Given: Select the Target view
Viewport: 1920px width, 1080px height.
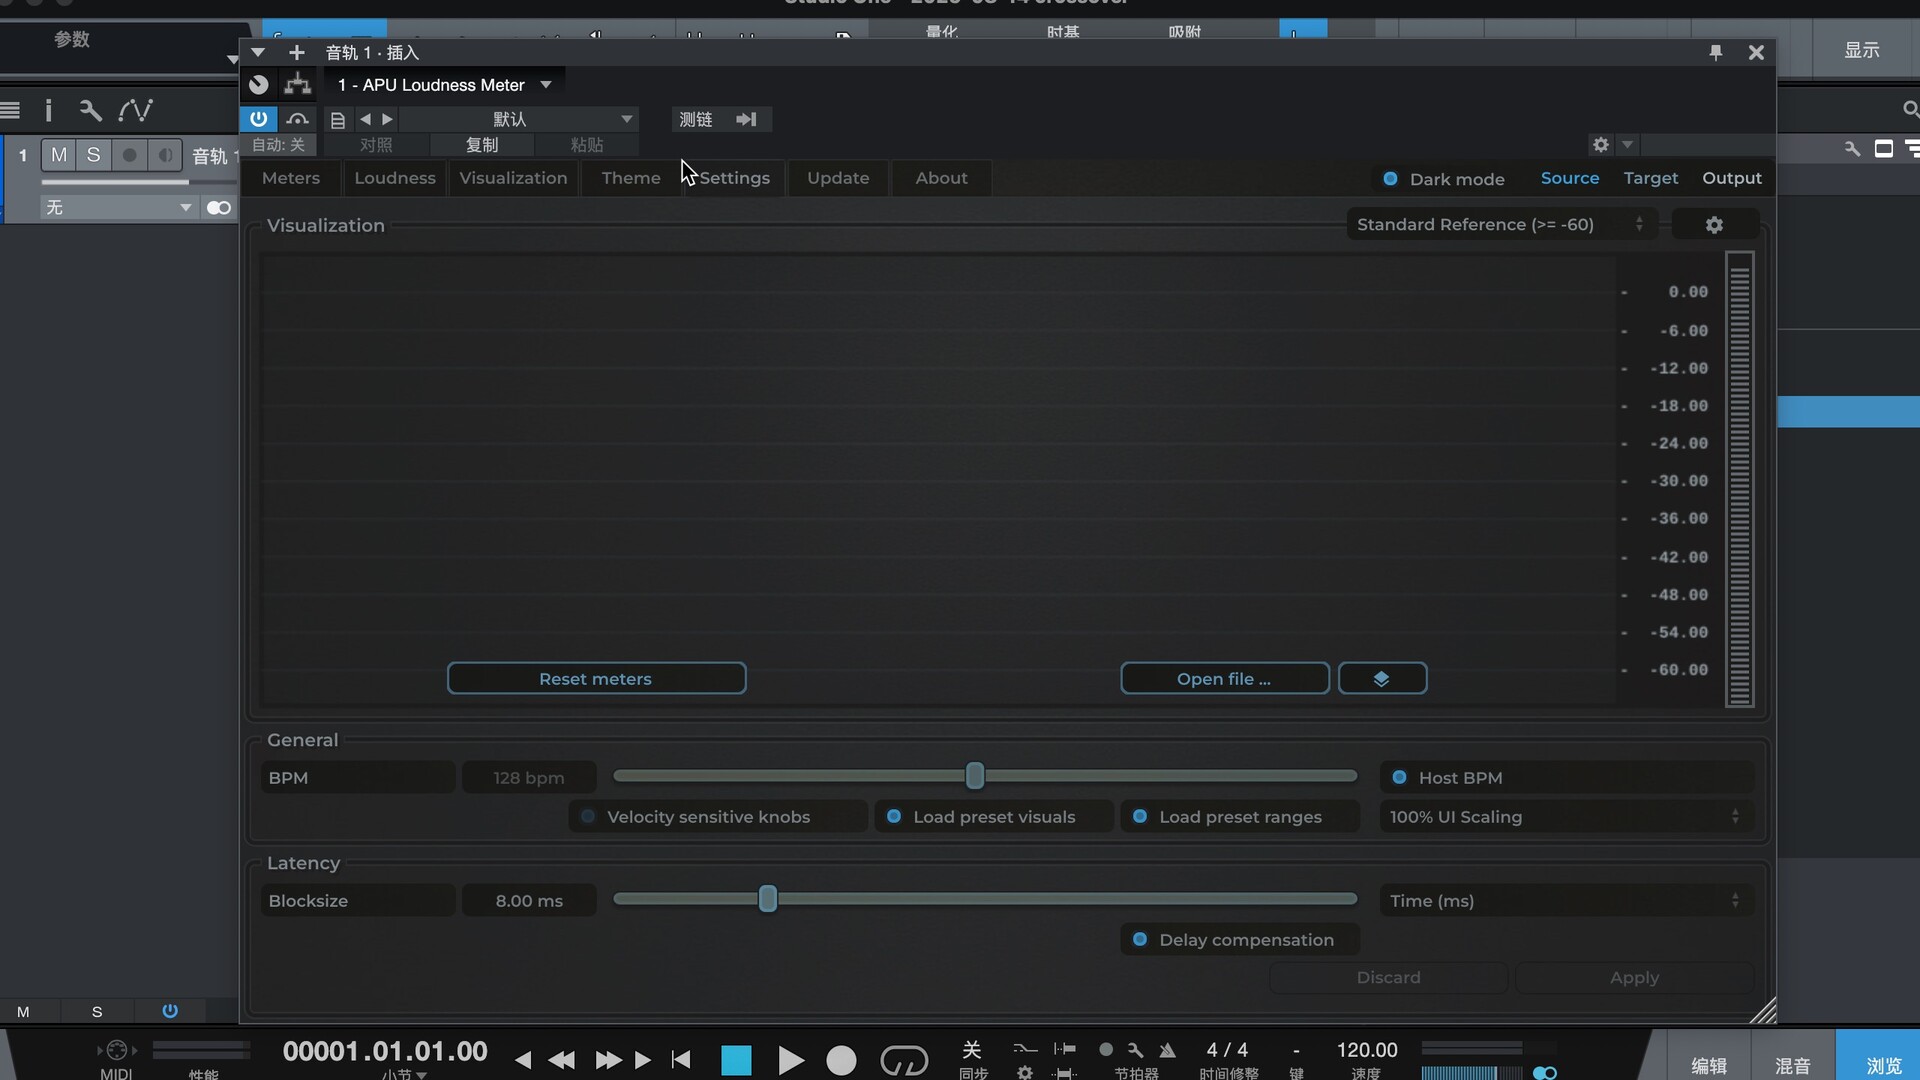Looking at the screenshot, I should pos(1651,178).
